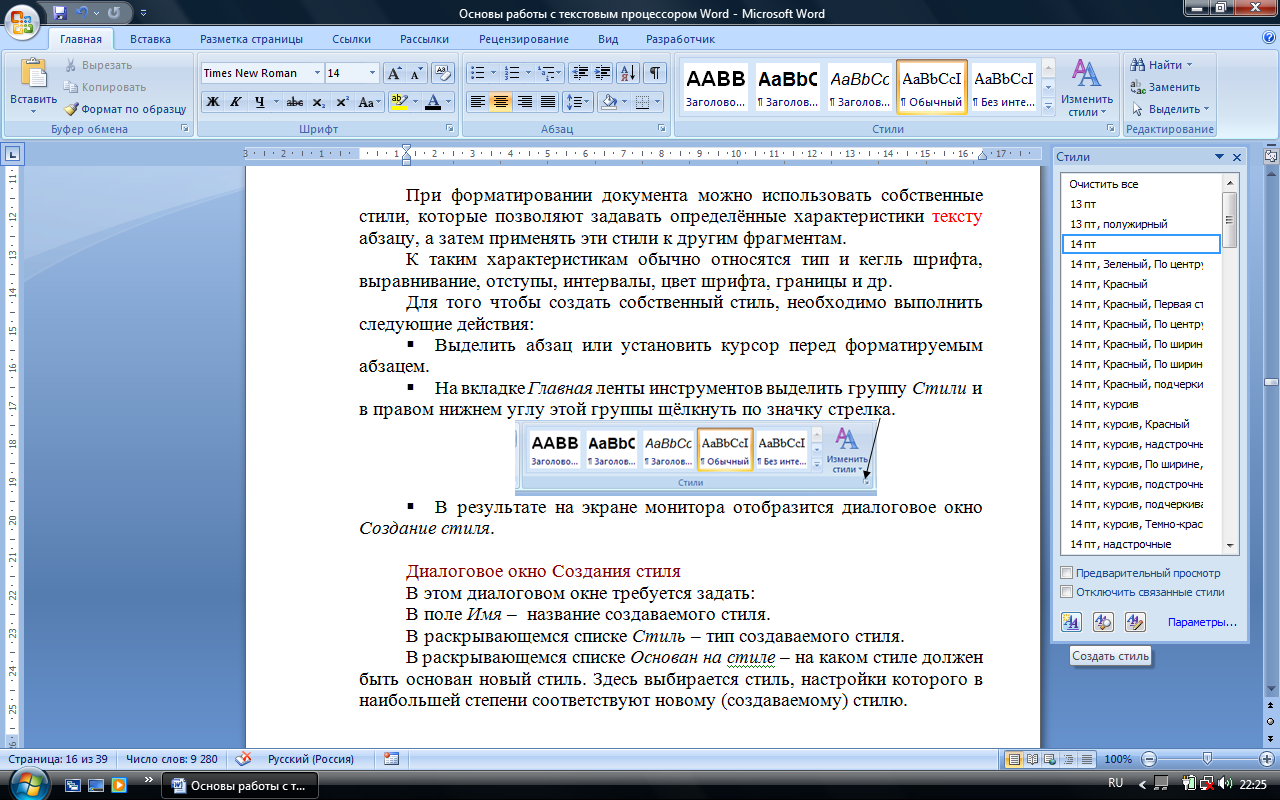Open underline style dropdown arrow

coord(276,102)
